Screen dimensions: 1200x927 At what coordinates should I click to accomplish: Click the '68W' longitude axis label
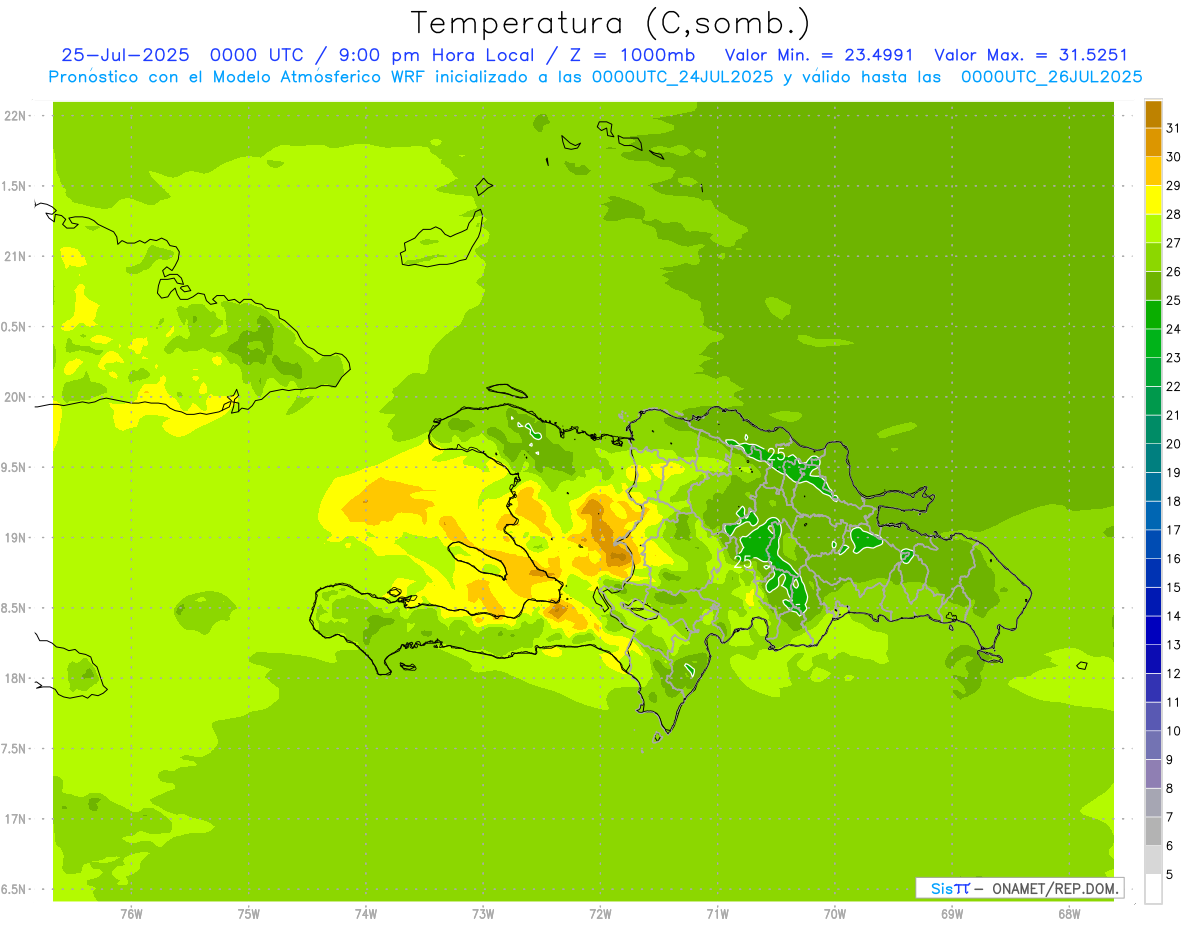coord(1069,914)
